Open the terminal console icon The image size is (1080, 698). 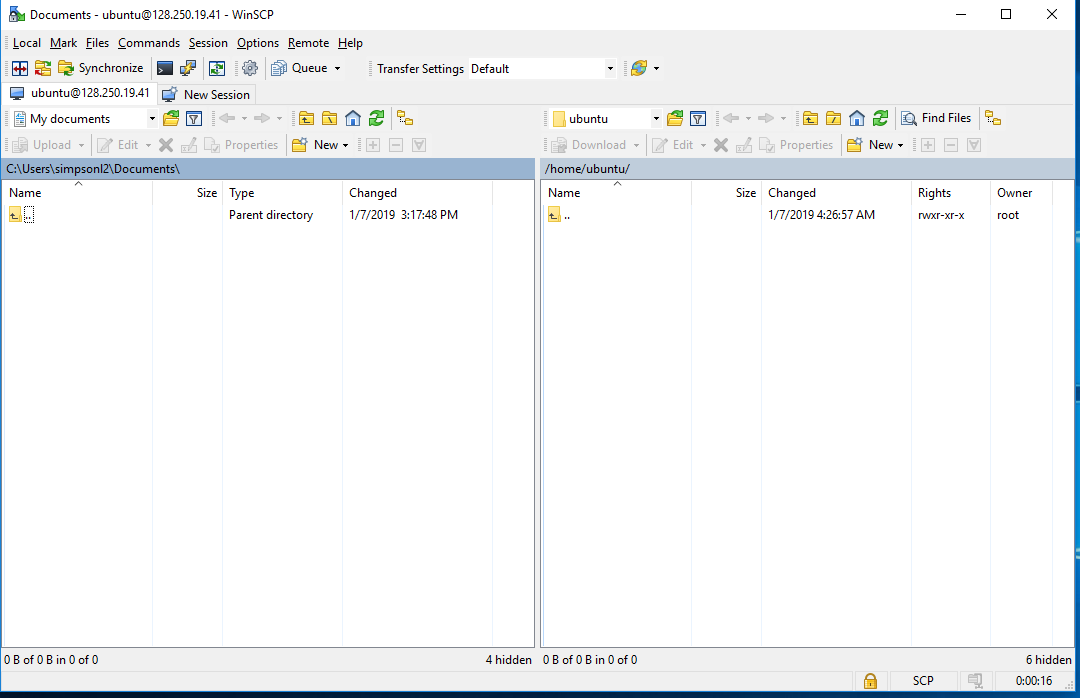pos(165,68)
